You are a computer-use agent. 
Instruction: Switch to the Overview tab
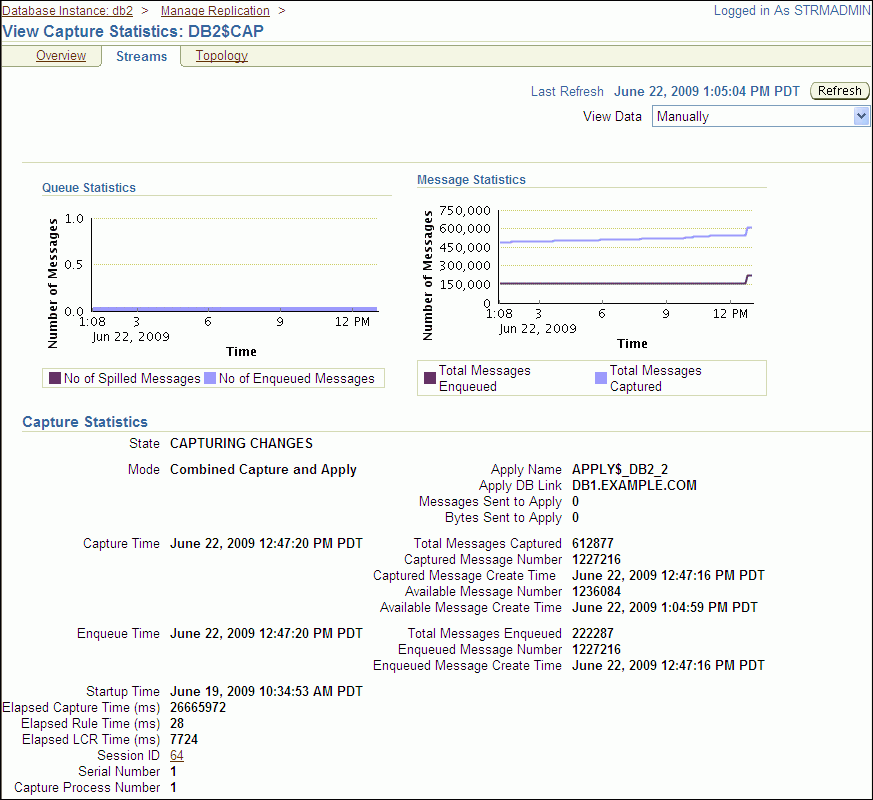pos(61,56)
